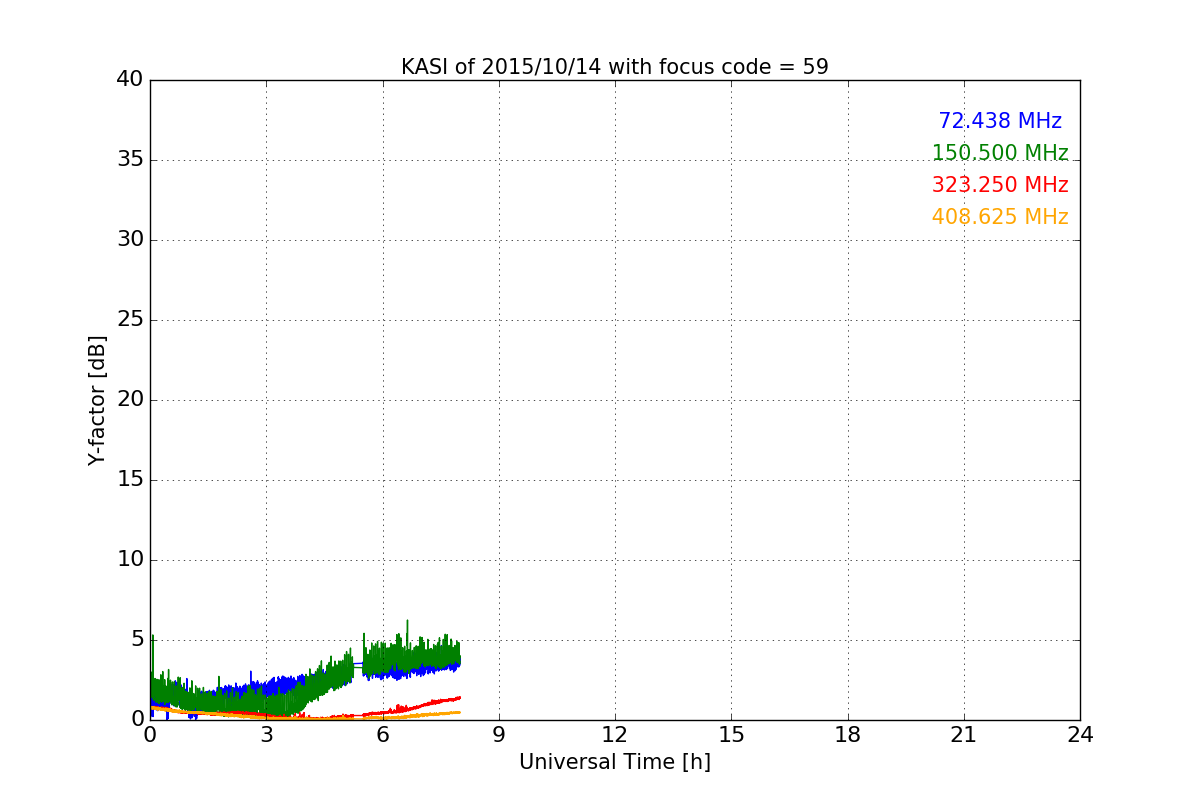
Task: Click the Y-factor [dB] axis label
Action: (x=97, y=400)
